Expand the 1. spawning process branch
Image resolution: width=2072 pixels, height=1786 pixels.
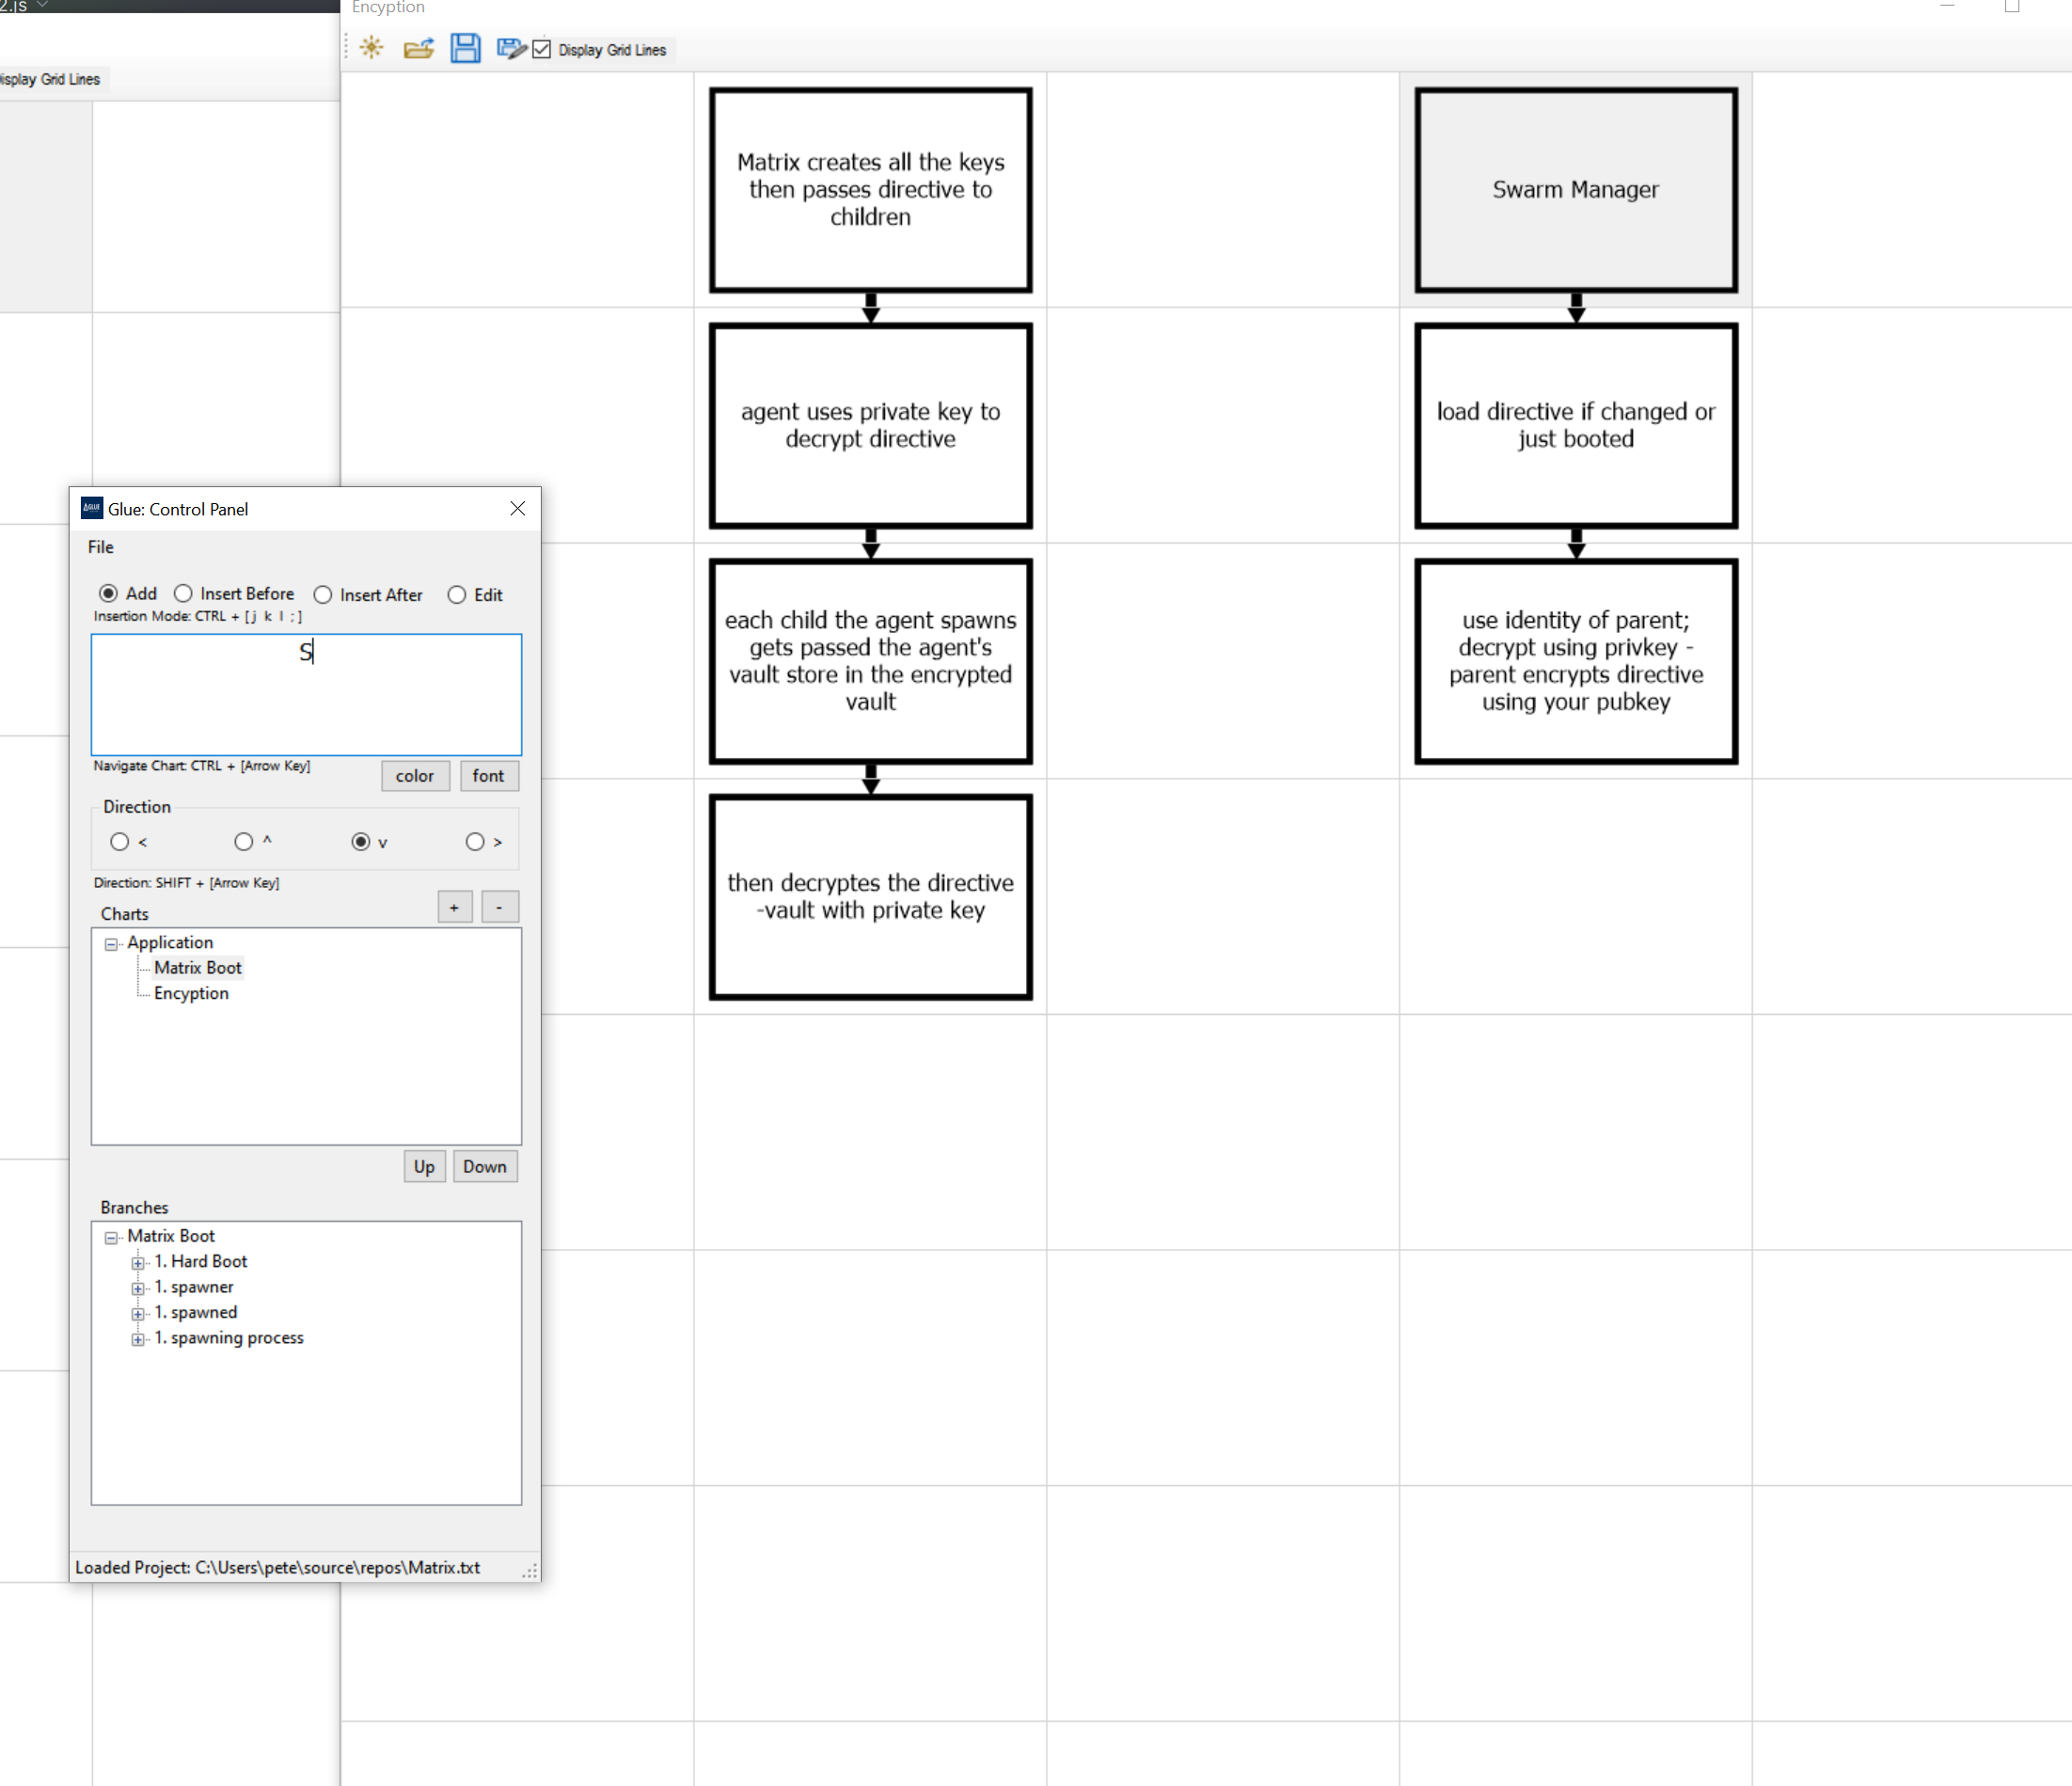tap(138, 1339)
